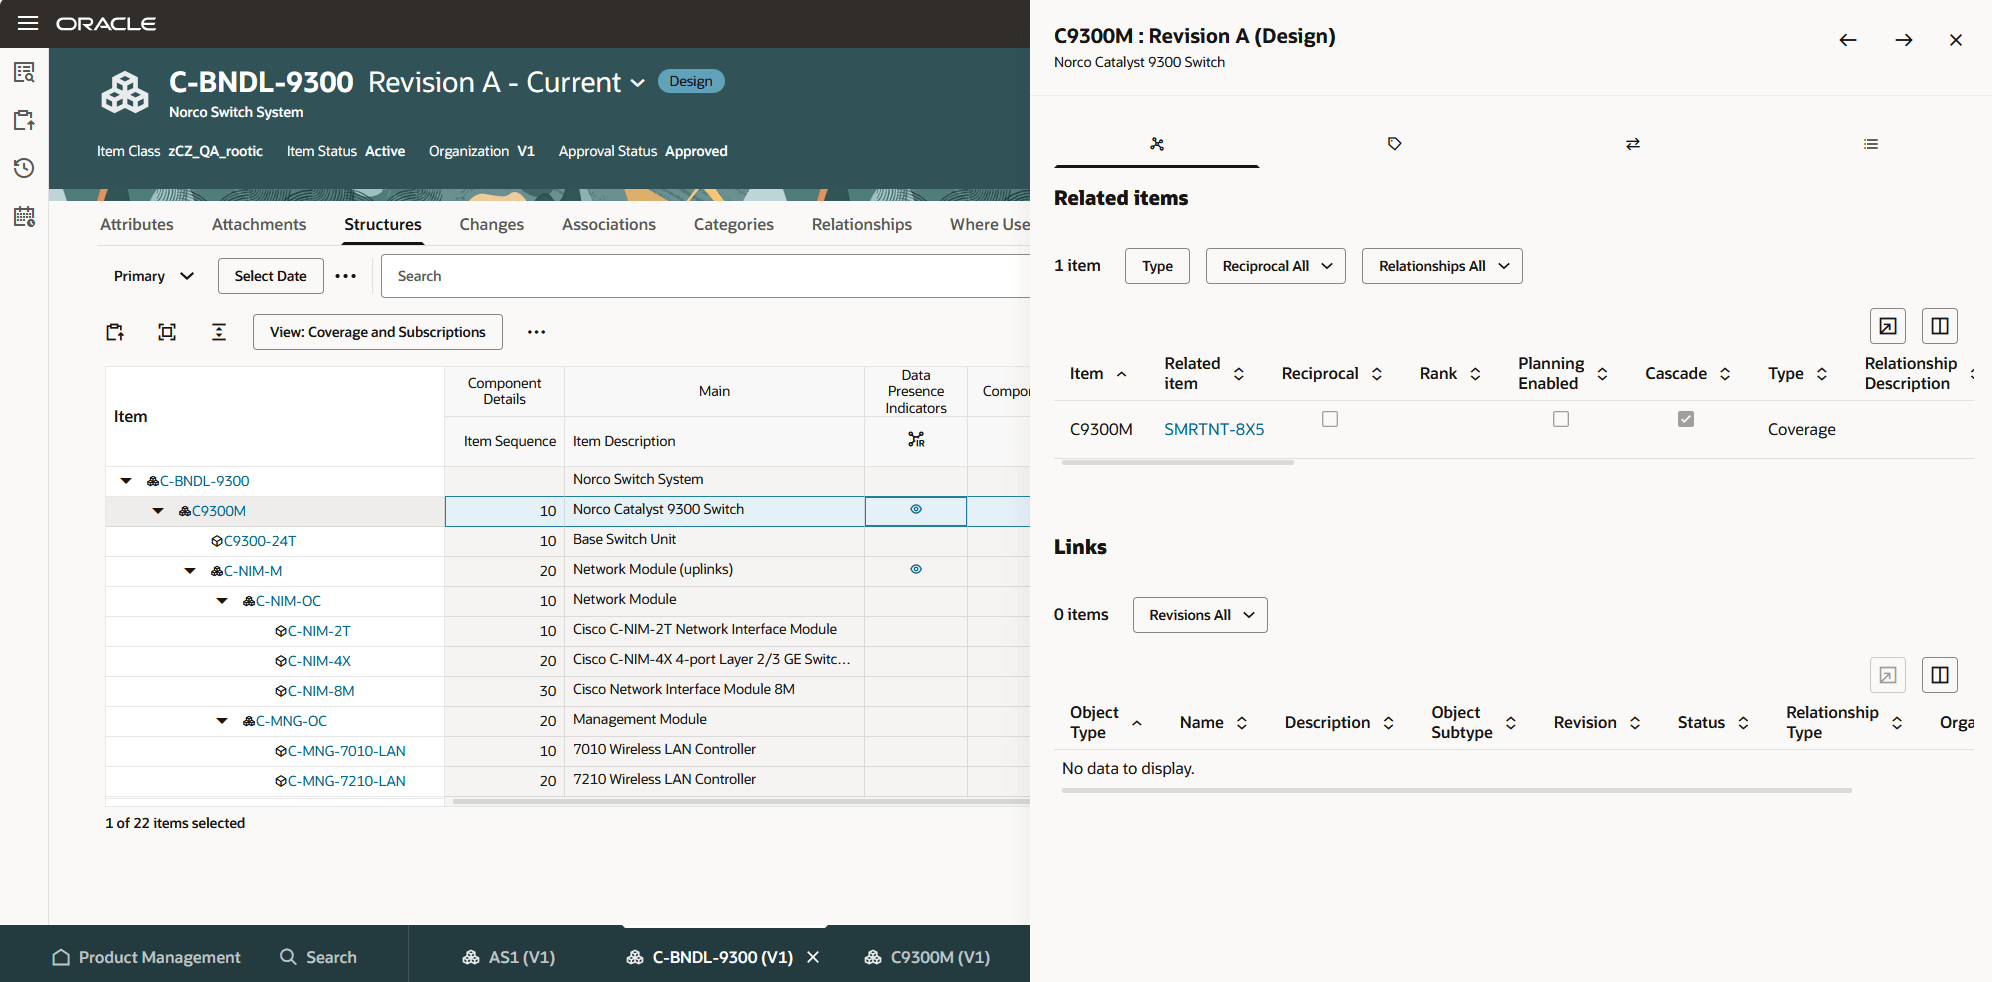This screenshot has width=1992, height=982.
Task: Switch to the Attributes tab
Action: [137, 224]
